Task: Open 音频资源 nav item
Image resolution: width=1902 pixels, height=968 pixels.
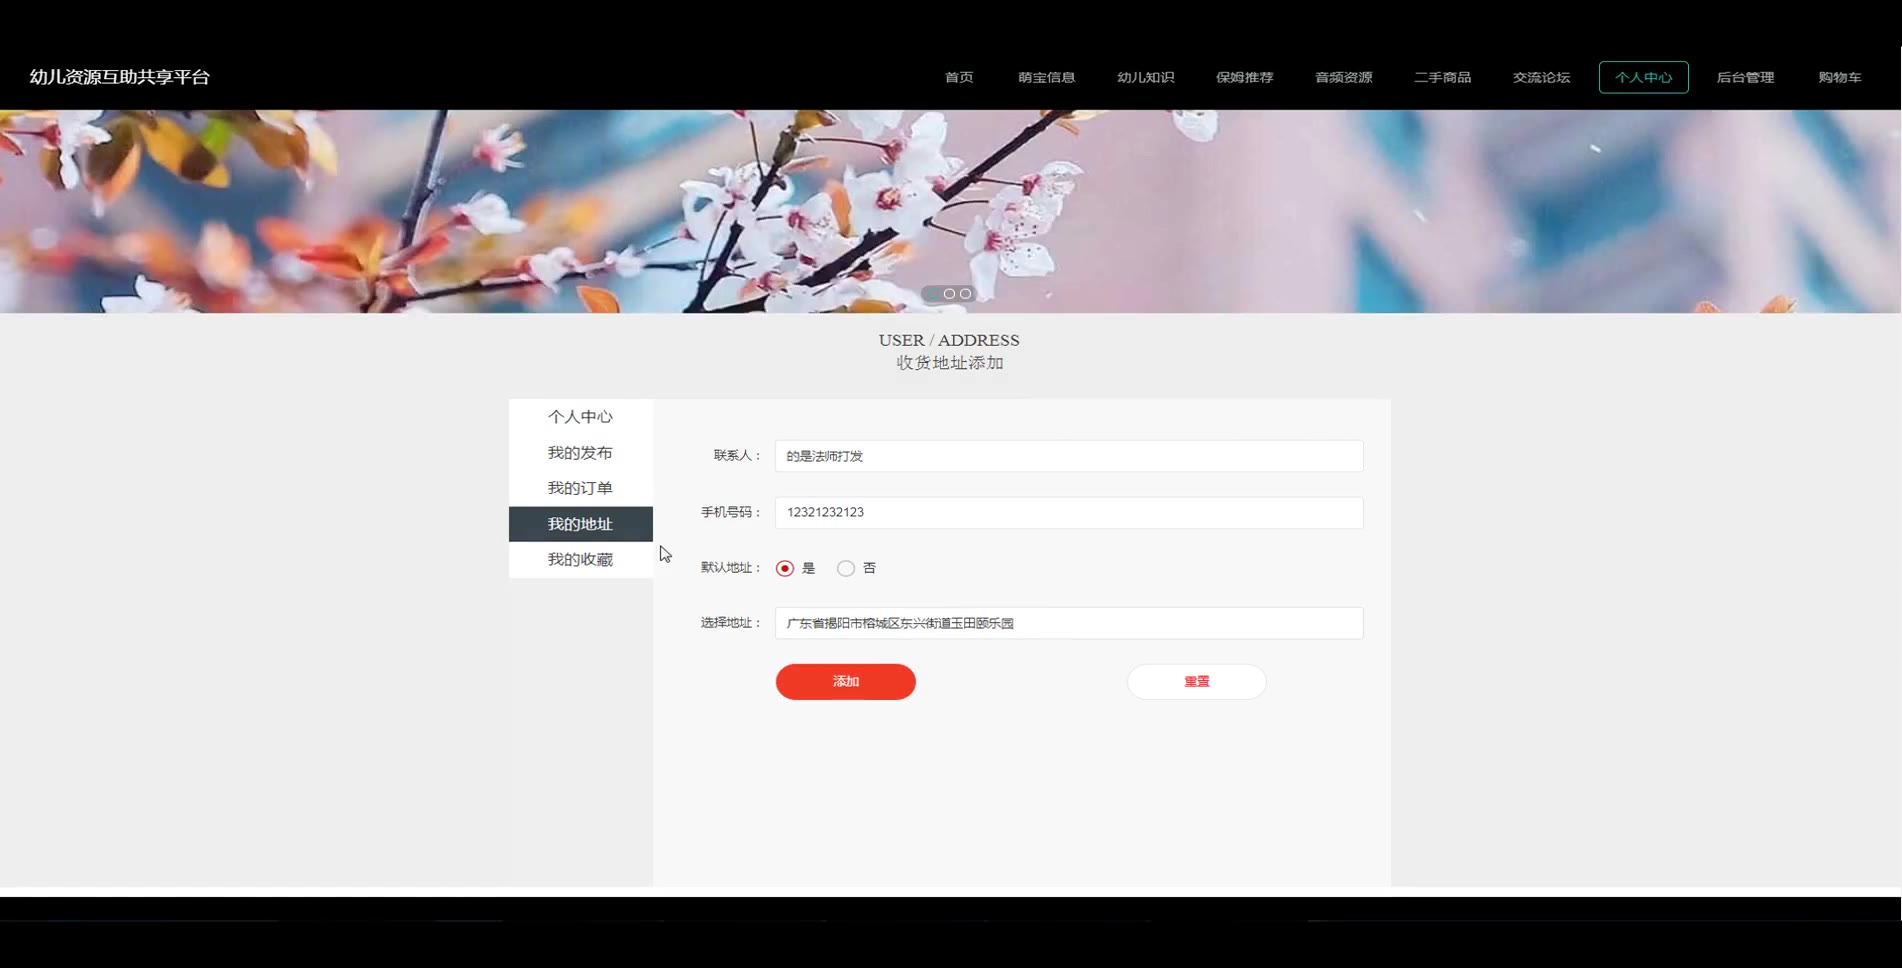Action: point(1343,77)
